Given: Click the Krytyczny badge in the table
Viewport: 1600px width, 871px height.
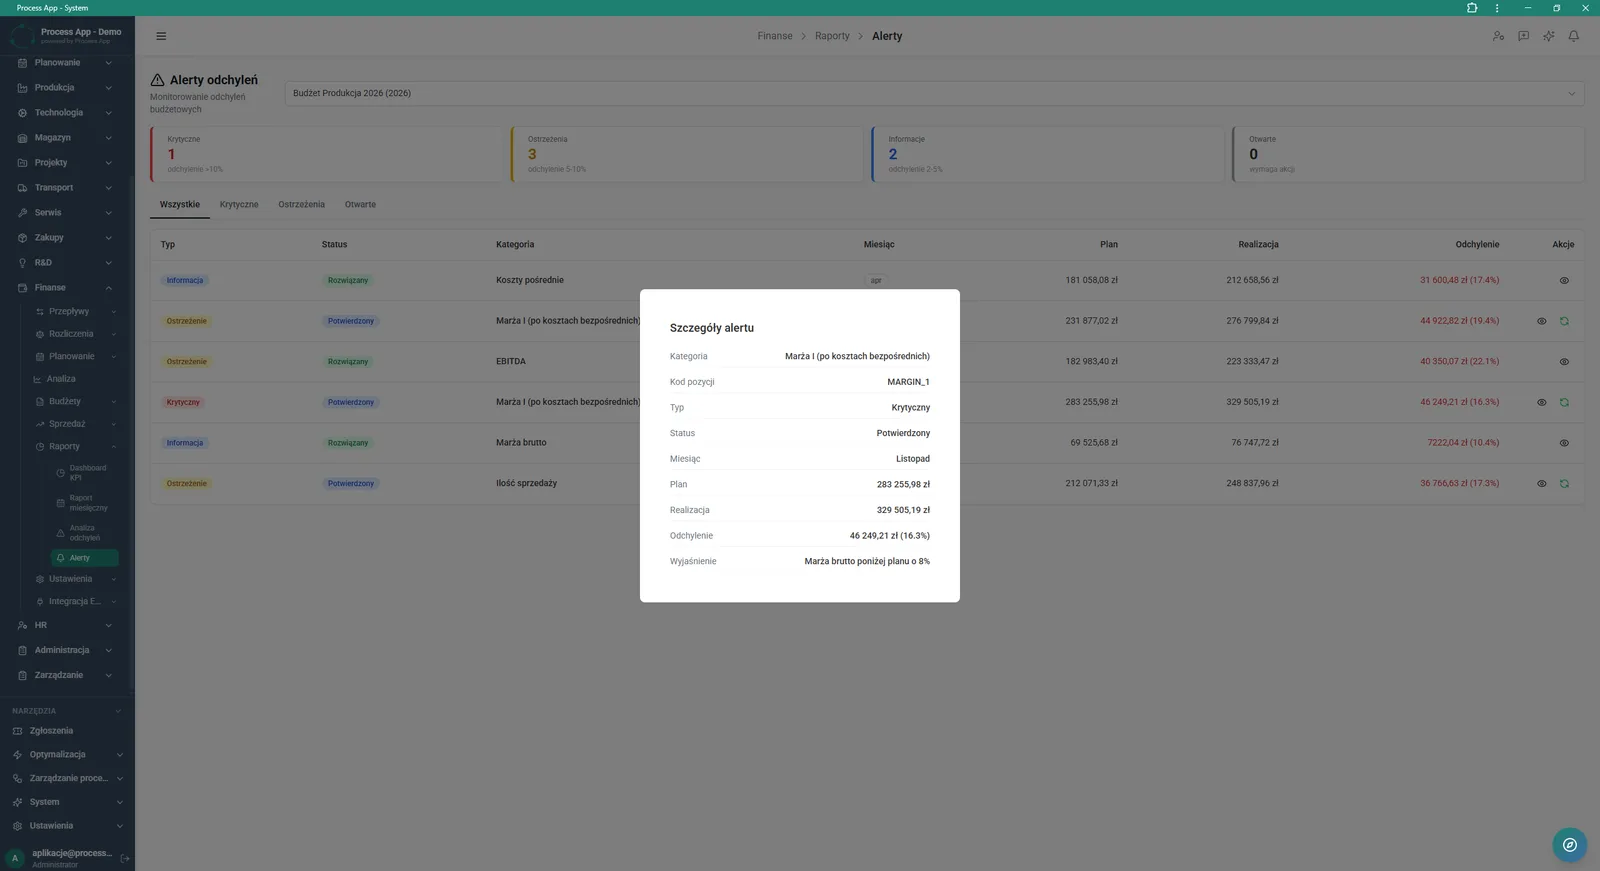Looking at the screenshot, I should coord(183,402).
